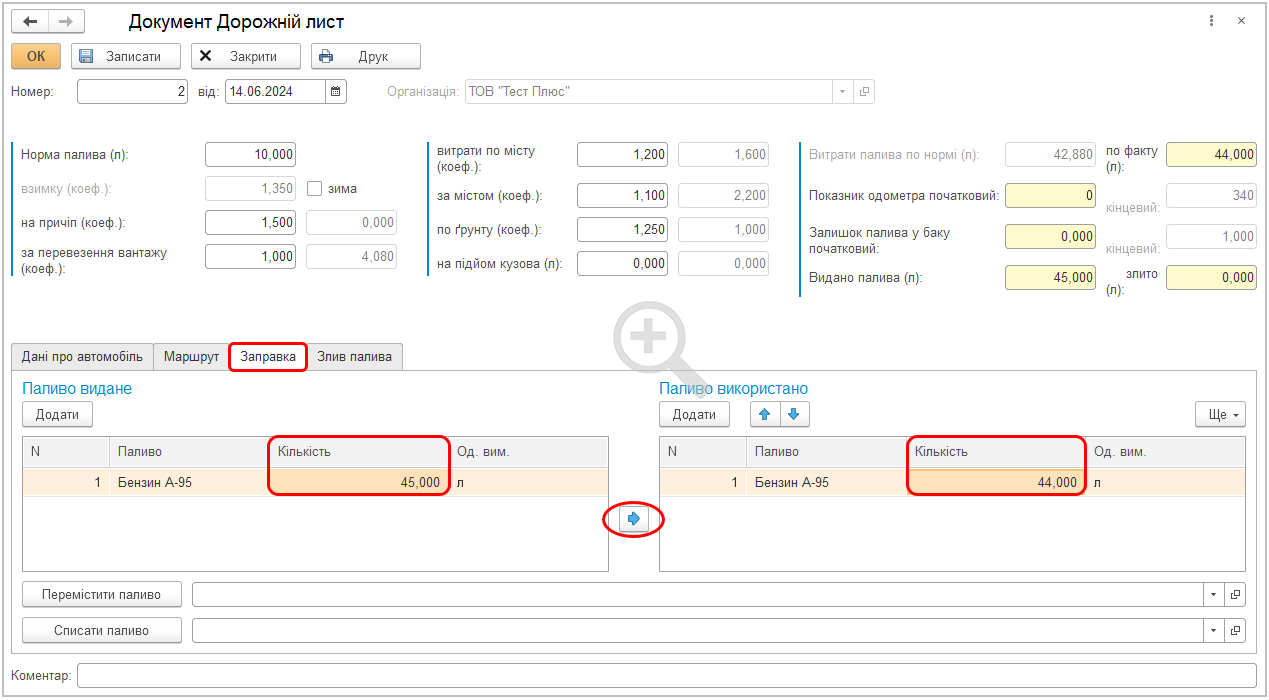Click Паливо column header in issued table

[190, 451]
